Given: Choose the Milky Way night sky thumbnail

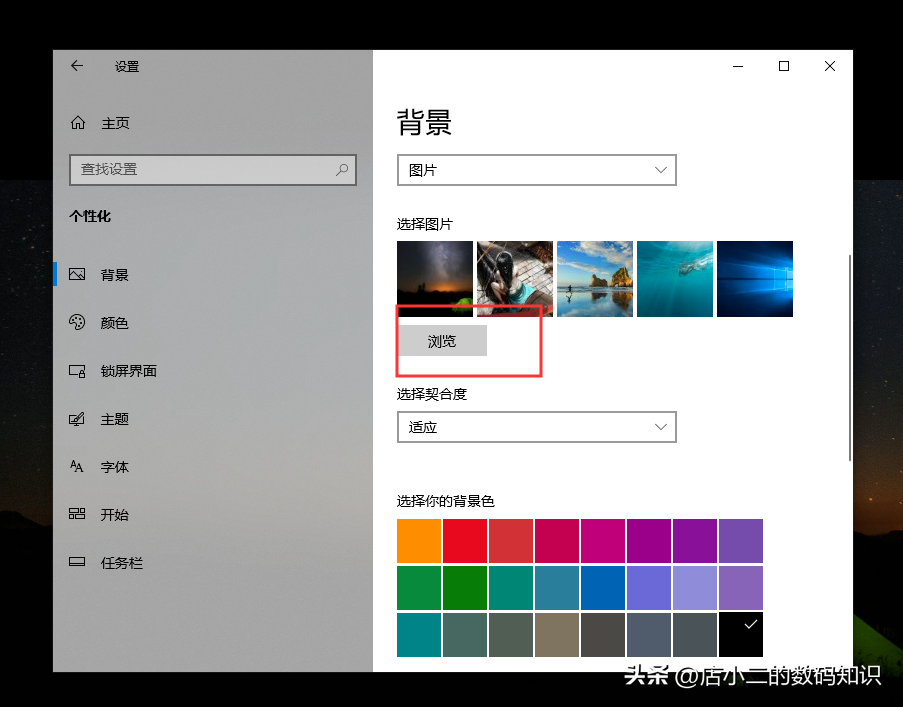Looking at the screenshot, I should (435, 279).
